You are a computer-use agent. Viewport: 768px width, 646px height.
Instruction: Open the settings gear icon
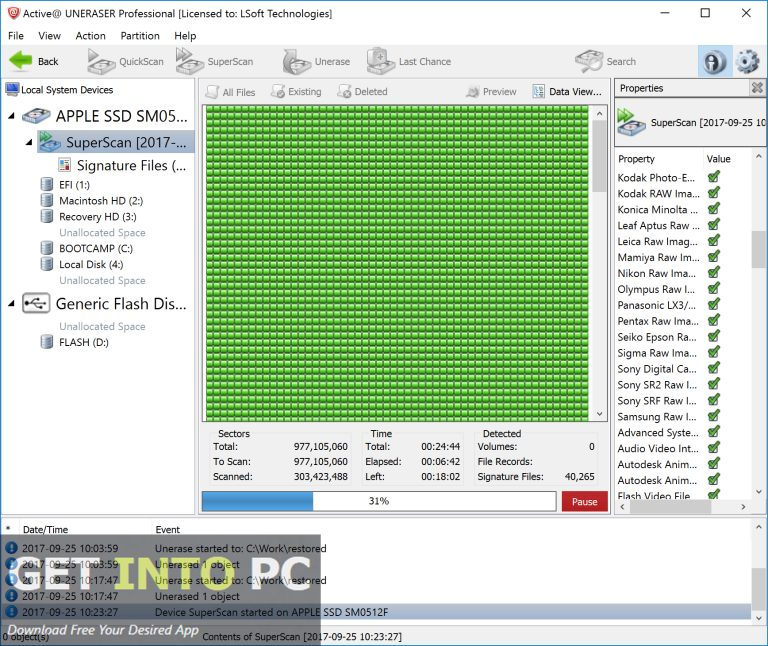click(748, 62)
